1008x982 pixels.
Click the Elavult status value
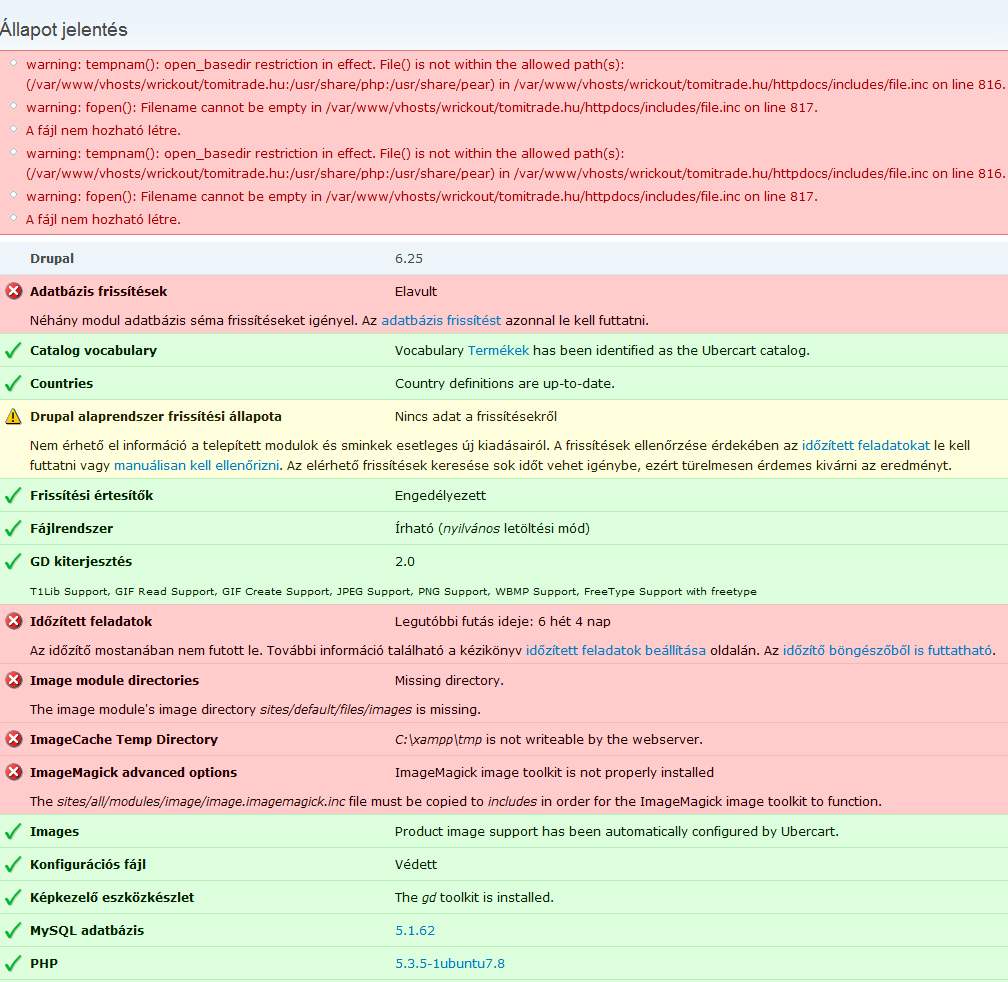[416, 291]
